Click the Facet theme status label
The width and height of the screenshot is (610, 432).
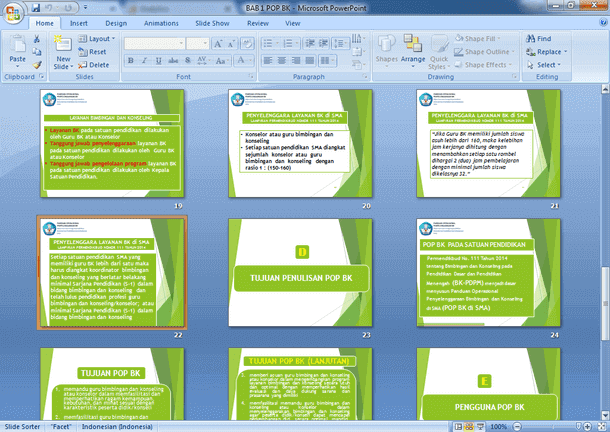coord(61,427)
